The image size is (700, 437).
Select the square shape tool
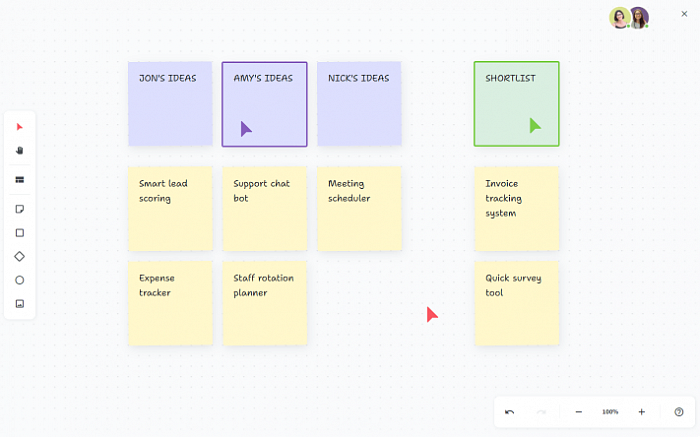tap(19, 233)
